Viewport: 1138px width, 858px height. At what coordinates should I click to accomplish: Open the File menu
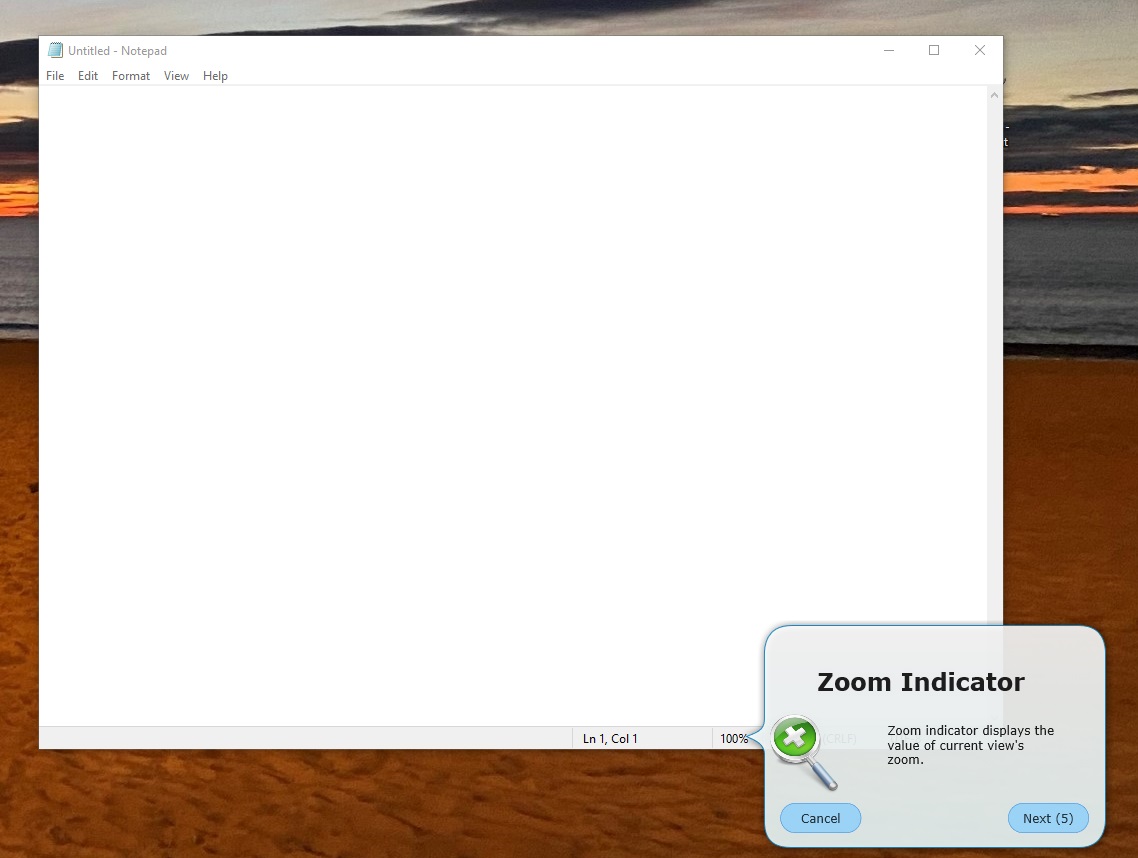[x=55, y=75]
